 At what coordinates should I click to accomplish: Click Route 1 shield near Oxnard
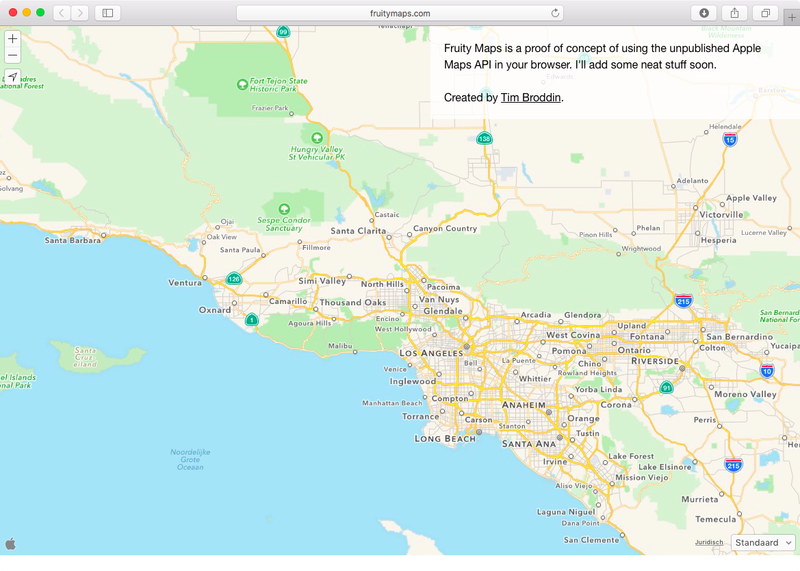point(252,320)
